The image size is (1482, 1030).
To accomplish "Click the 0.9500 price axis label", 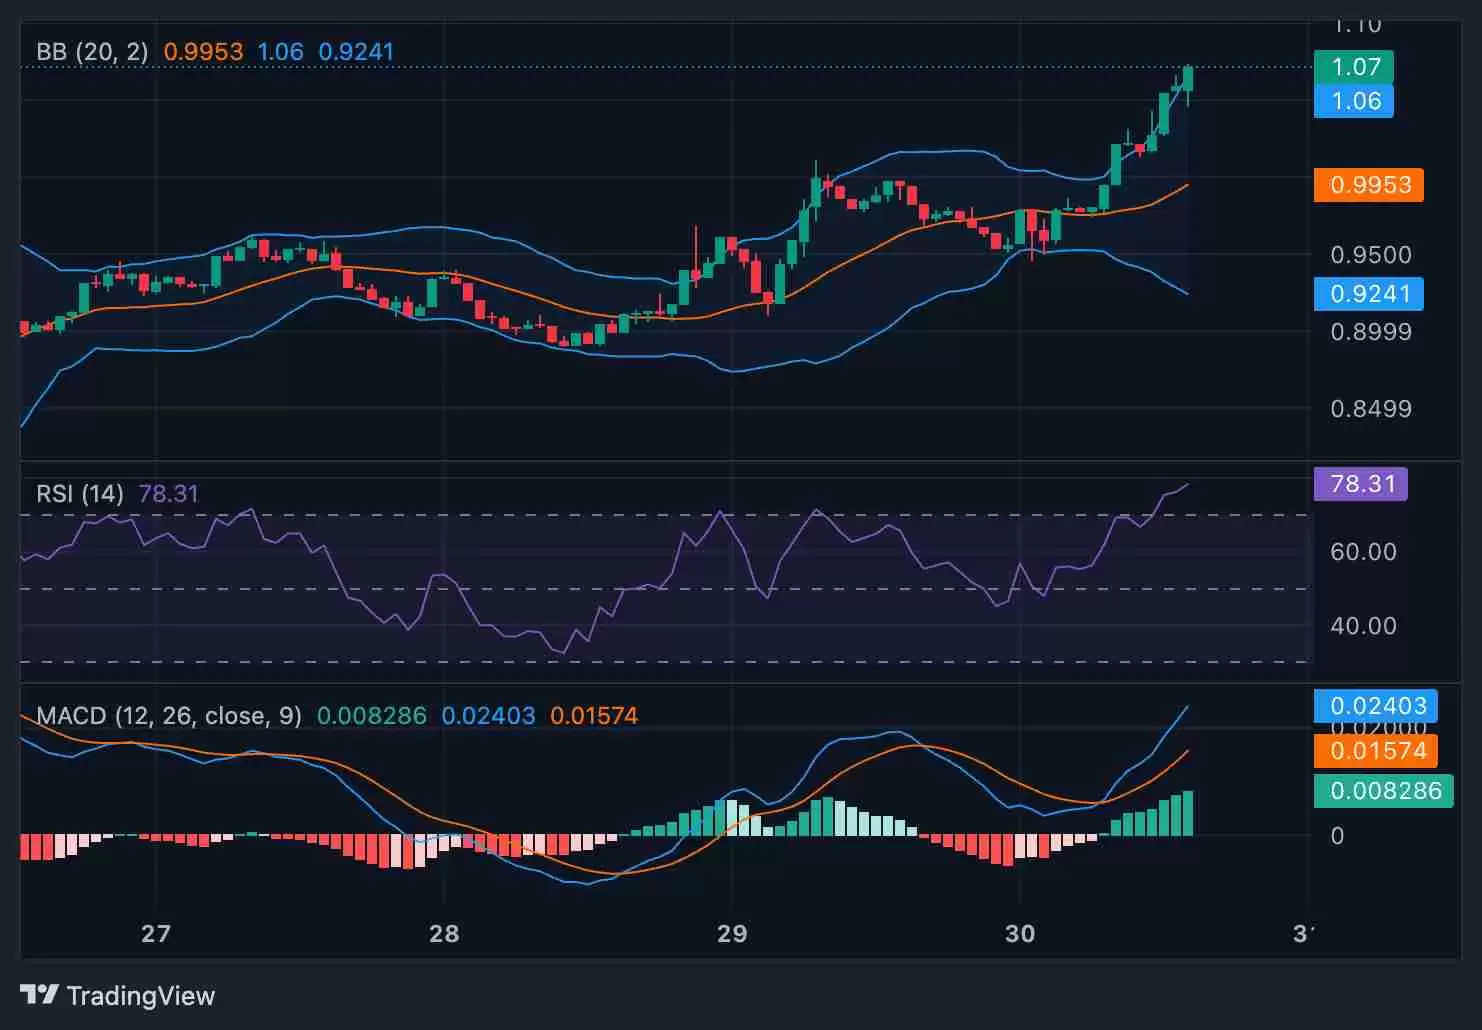I will pyautogui.click(x=1370, y=255).
